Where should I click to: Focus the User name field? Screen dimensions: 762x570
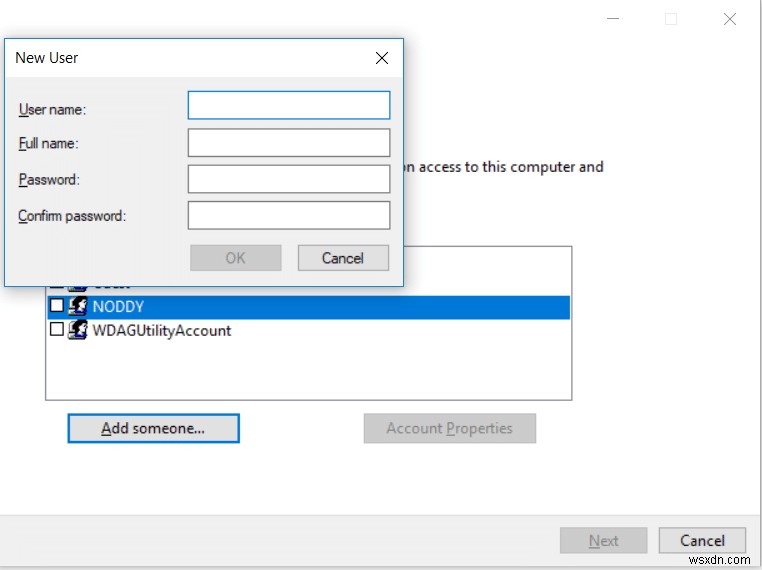coord(289,105)
